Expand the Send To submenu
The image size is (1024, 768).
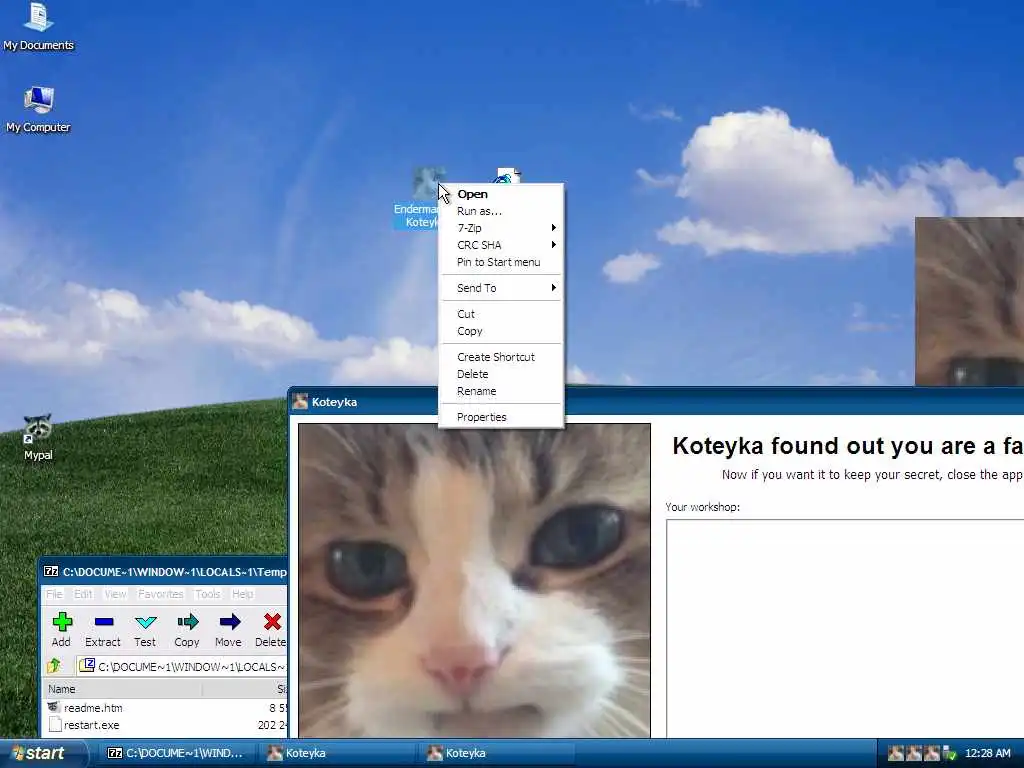[501, 288]
